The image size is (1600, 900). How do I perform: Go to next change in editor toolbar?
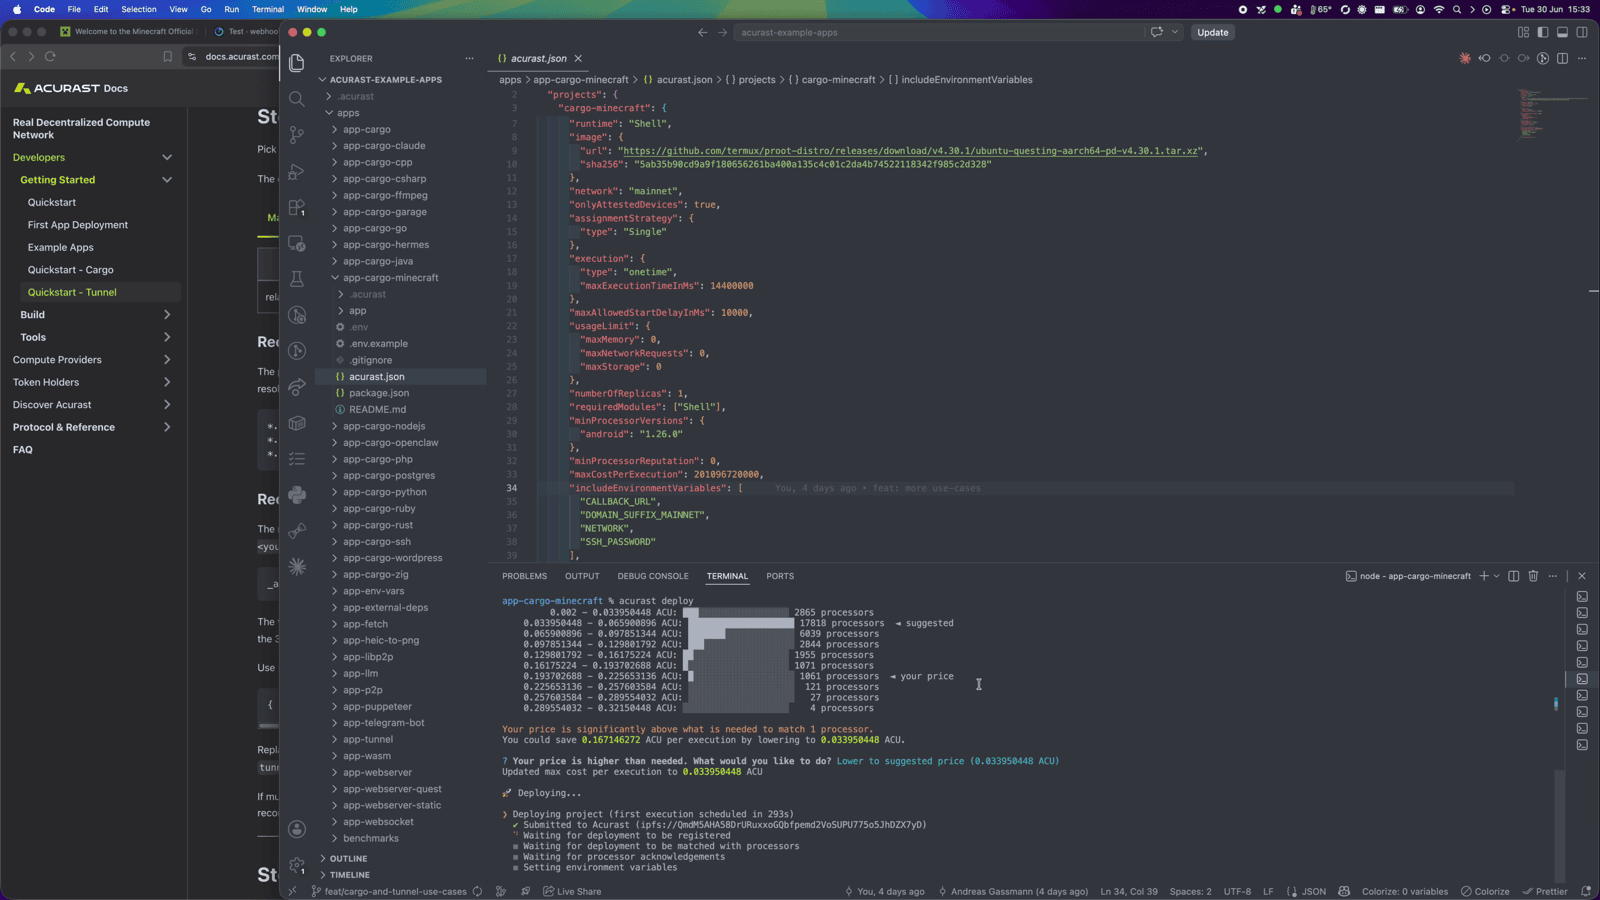click(1523, 58)
